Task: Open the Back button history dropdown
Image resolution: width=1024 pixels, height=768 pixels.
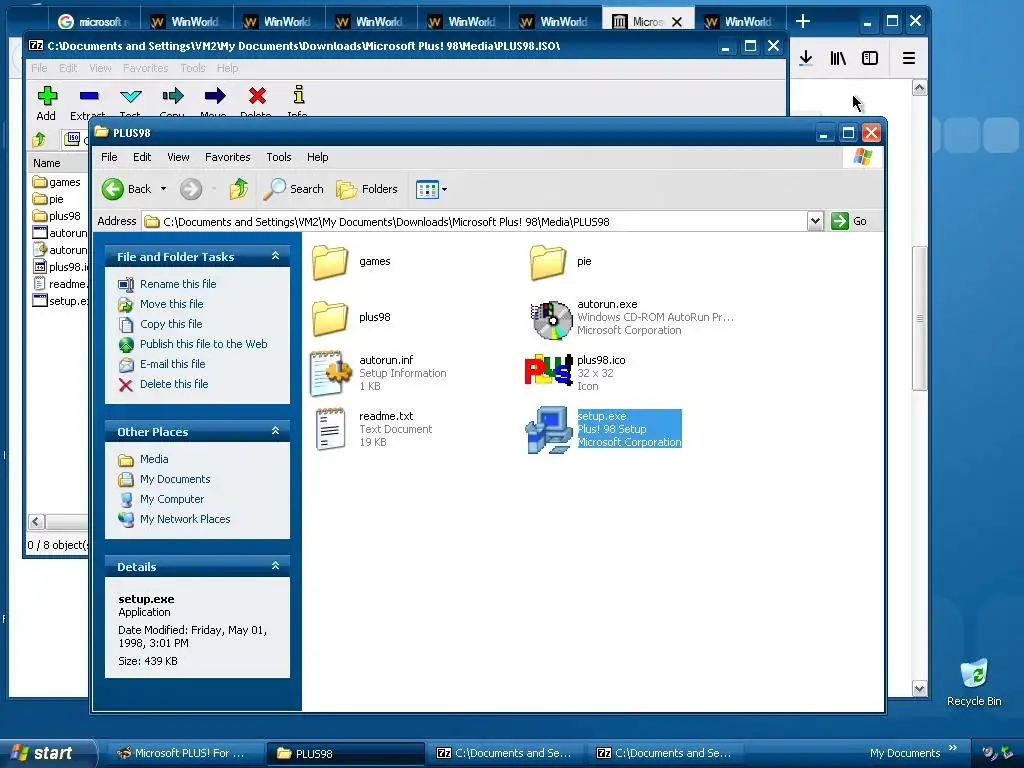Action: (163, 189)
